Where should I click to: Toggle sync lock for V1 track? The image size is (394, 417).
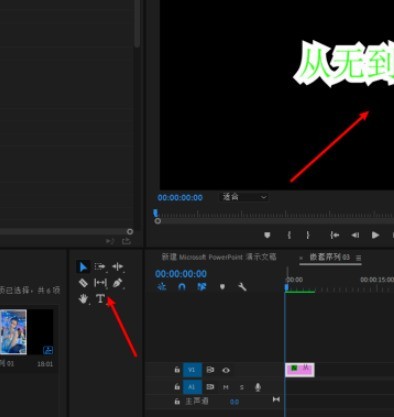pyautogui.click(x=210, y=370)
